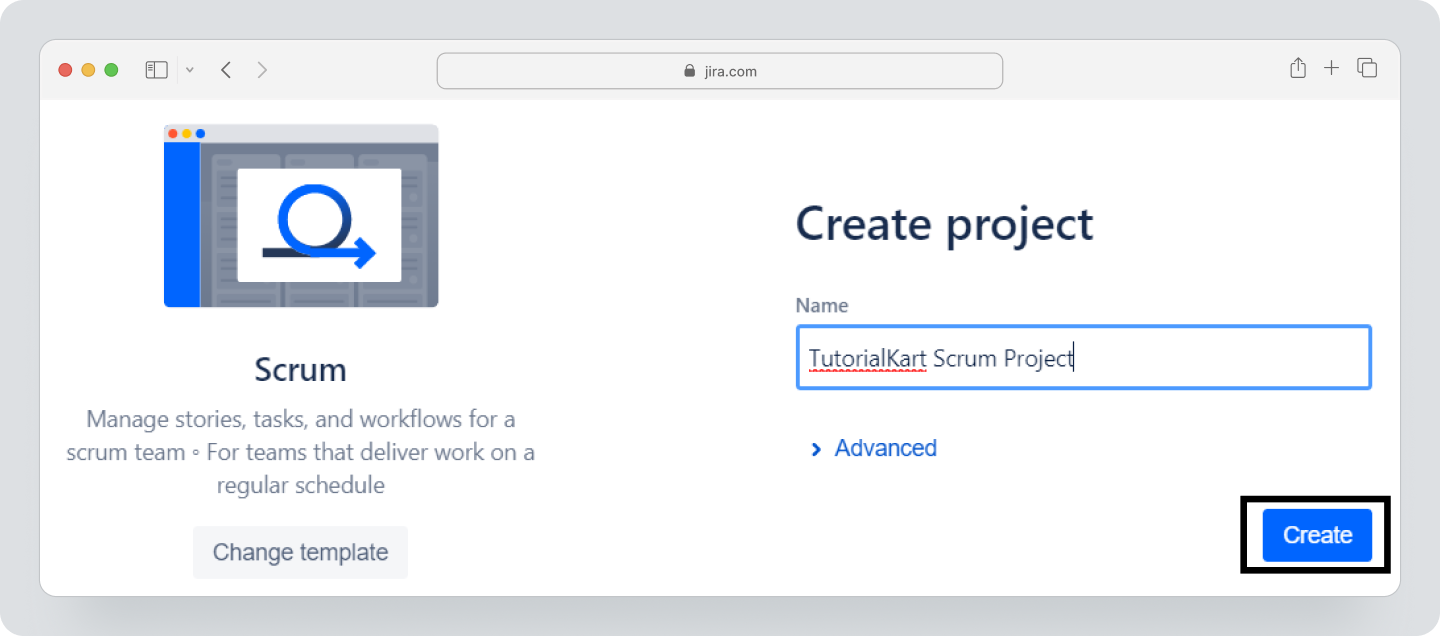1440x636 pixels.
Task: Click the project Name input field
Action: click(1083, 357)
